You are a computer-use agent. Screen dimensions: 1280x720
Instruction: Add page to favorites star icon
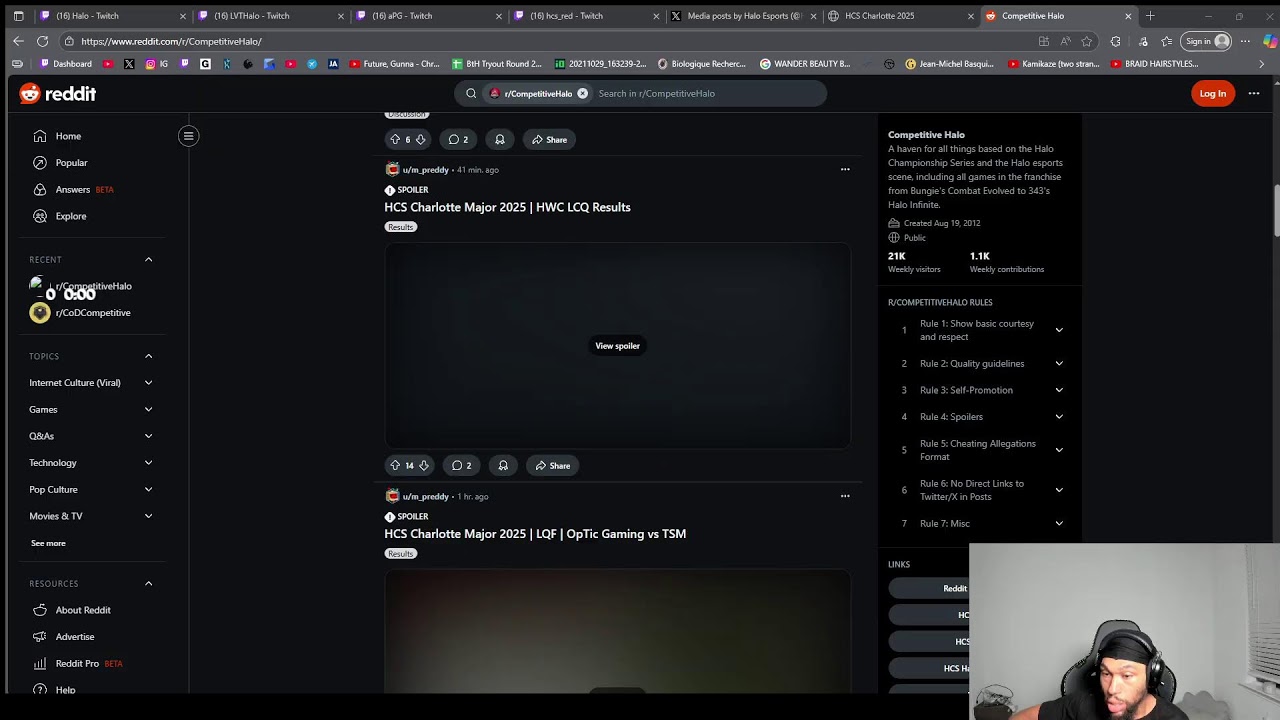point(1087,41)
